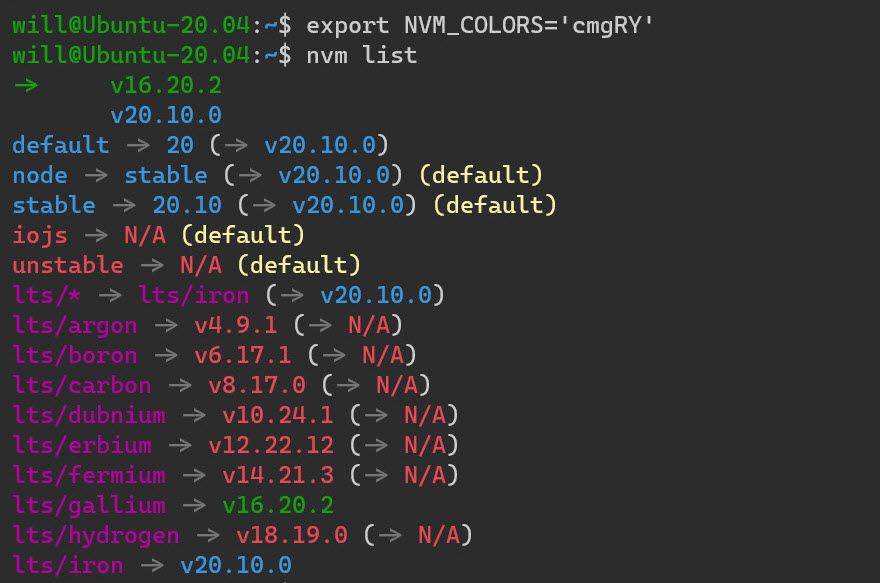Click the "lts/boron" alias name
This screenshot has height=583, width=880.
click(x=75, y=356)
